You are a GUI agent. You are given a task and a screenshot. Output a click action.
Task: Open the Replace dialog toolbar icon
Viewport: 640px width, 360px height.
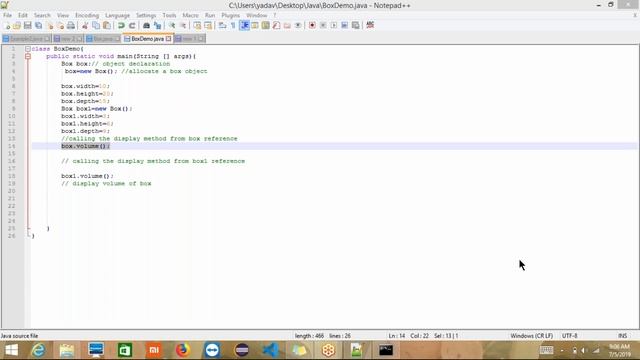click(157, 25)
